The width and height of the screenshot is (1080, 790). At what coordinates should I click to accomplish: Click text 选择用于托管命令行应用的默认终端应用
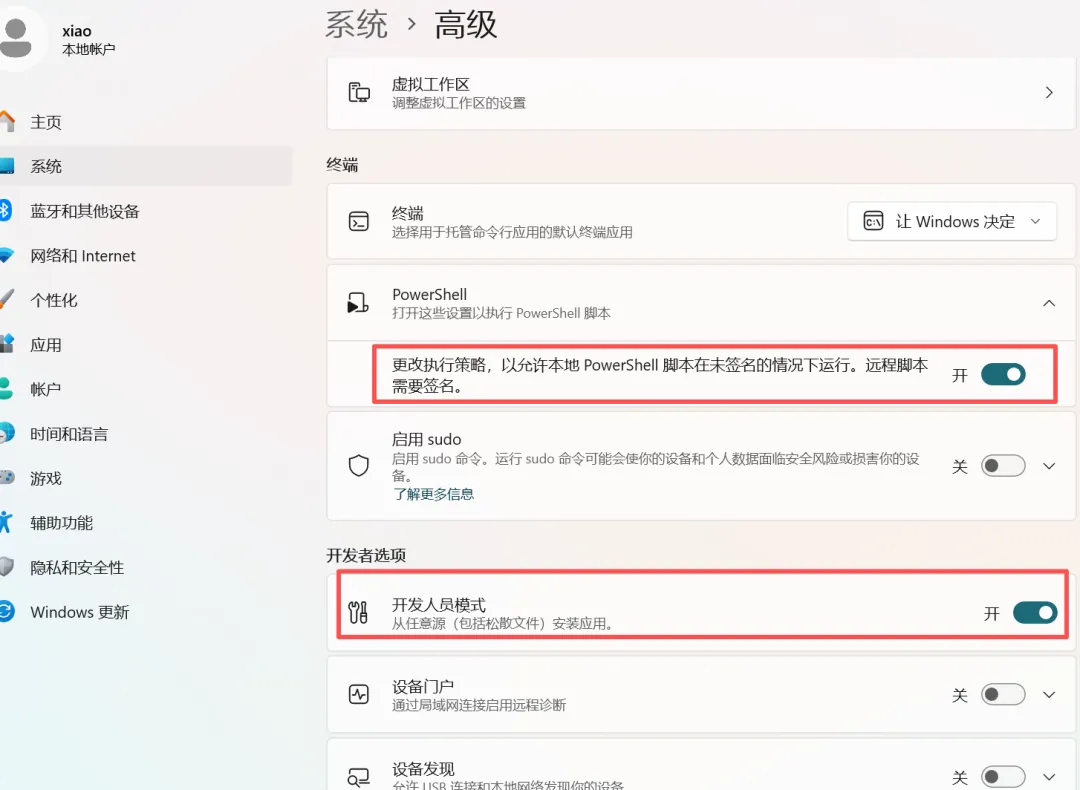(x=512, y=232)
